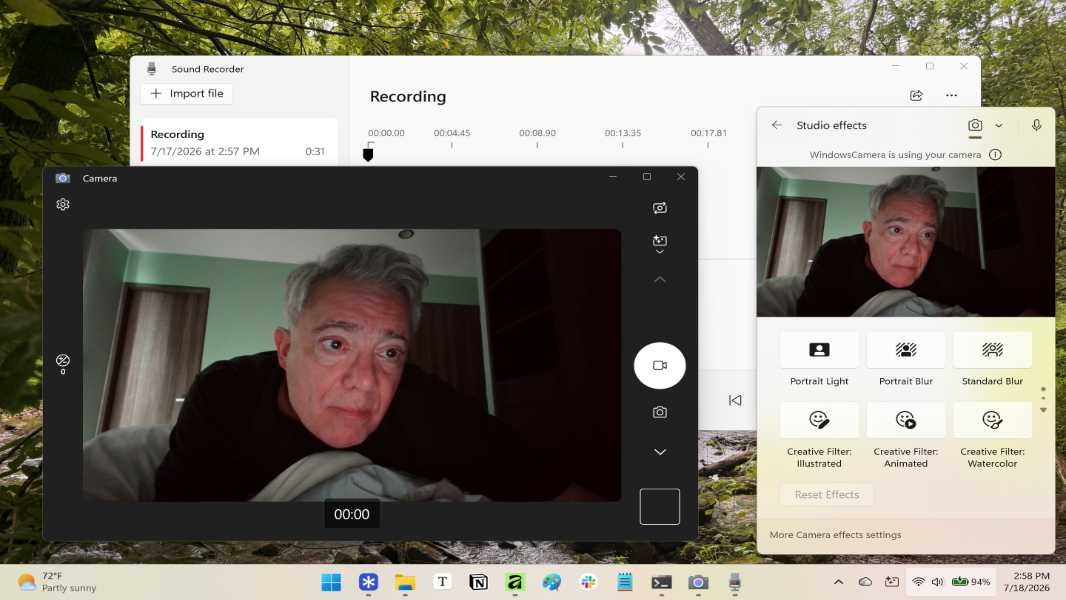Click the Studio effects camera preview

coord(906,241)
